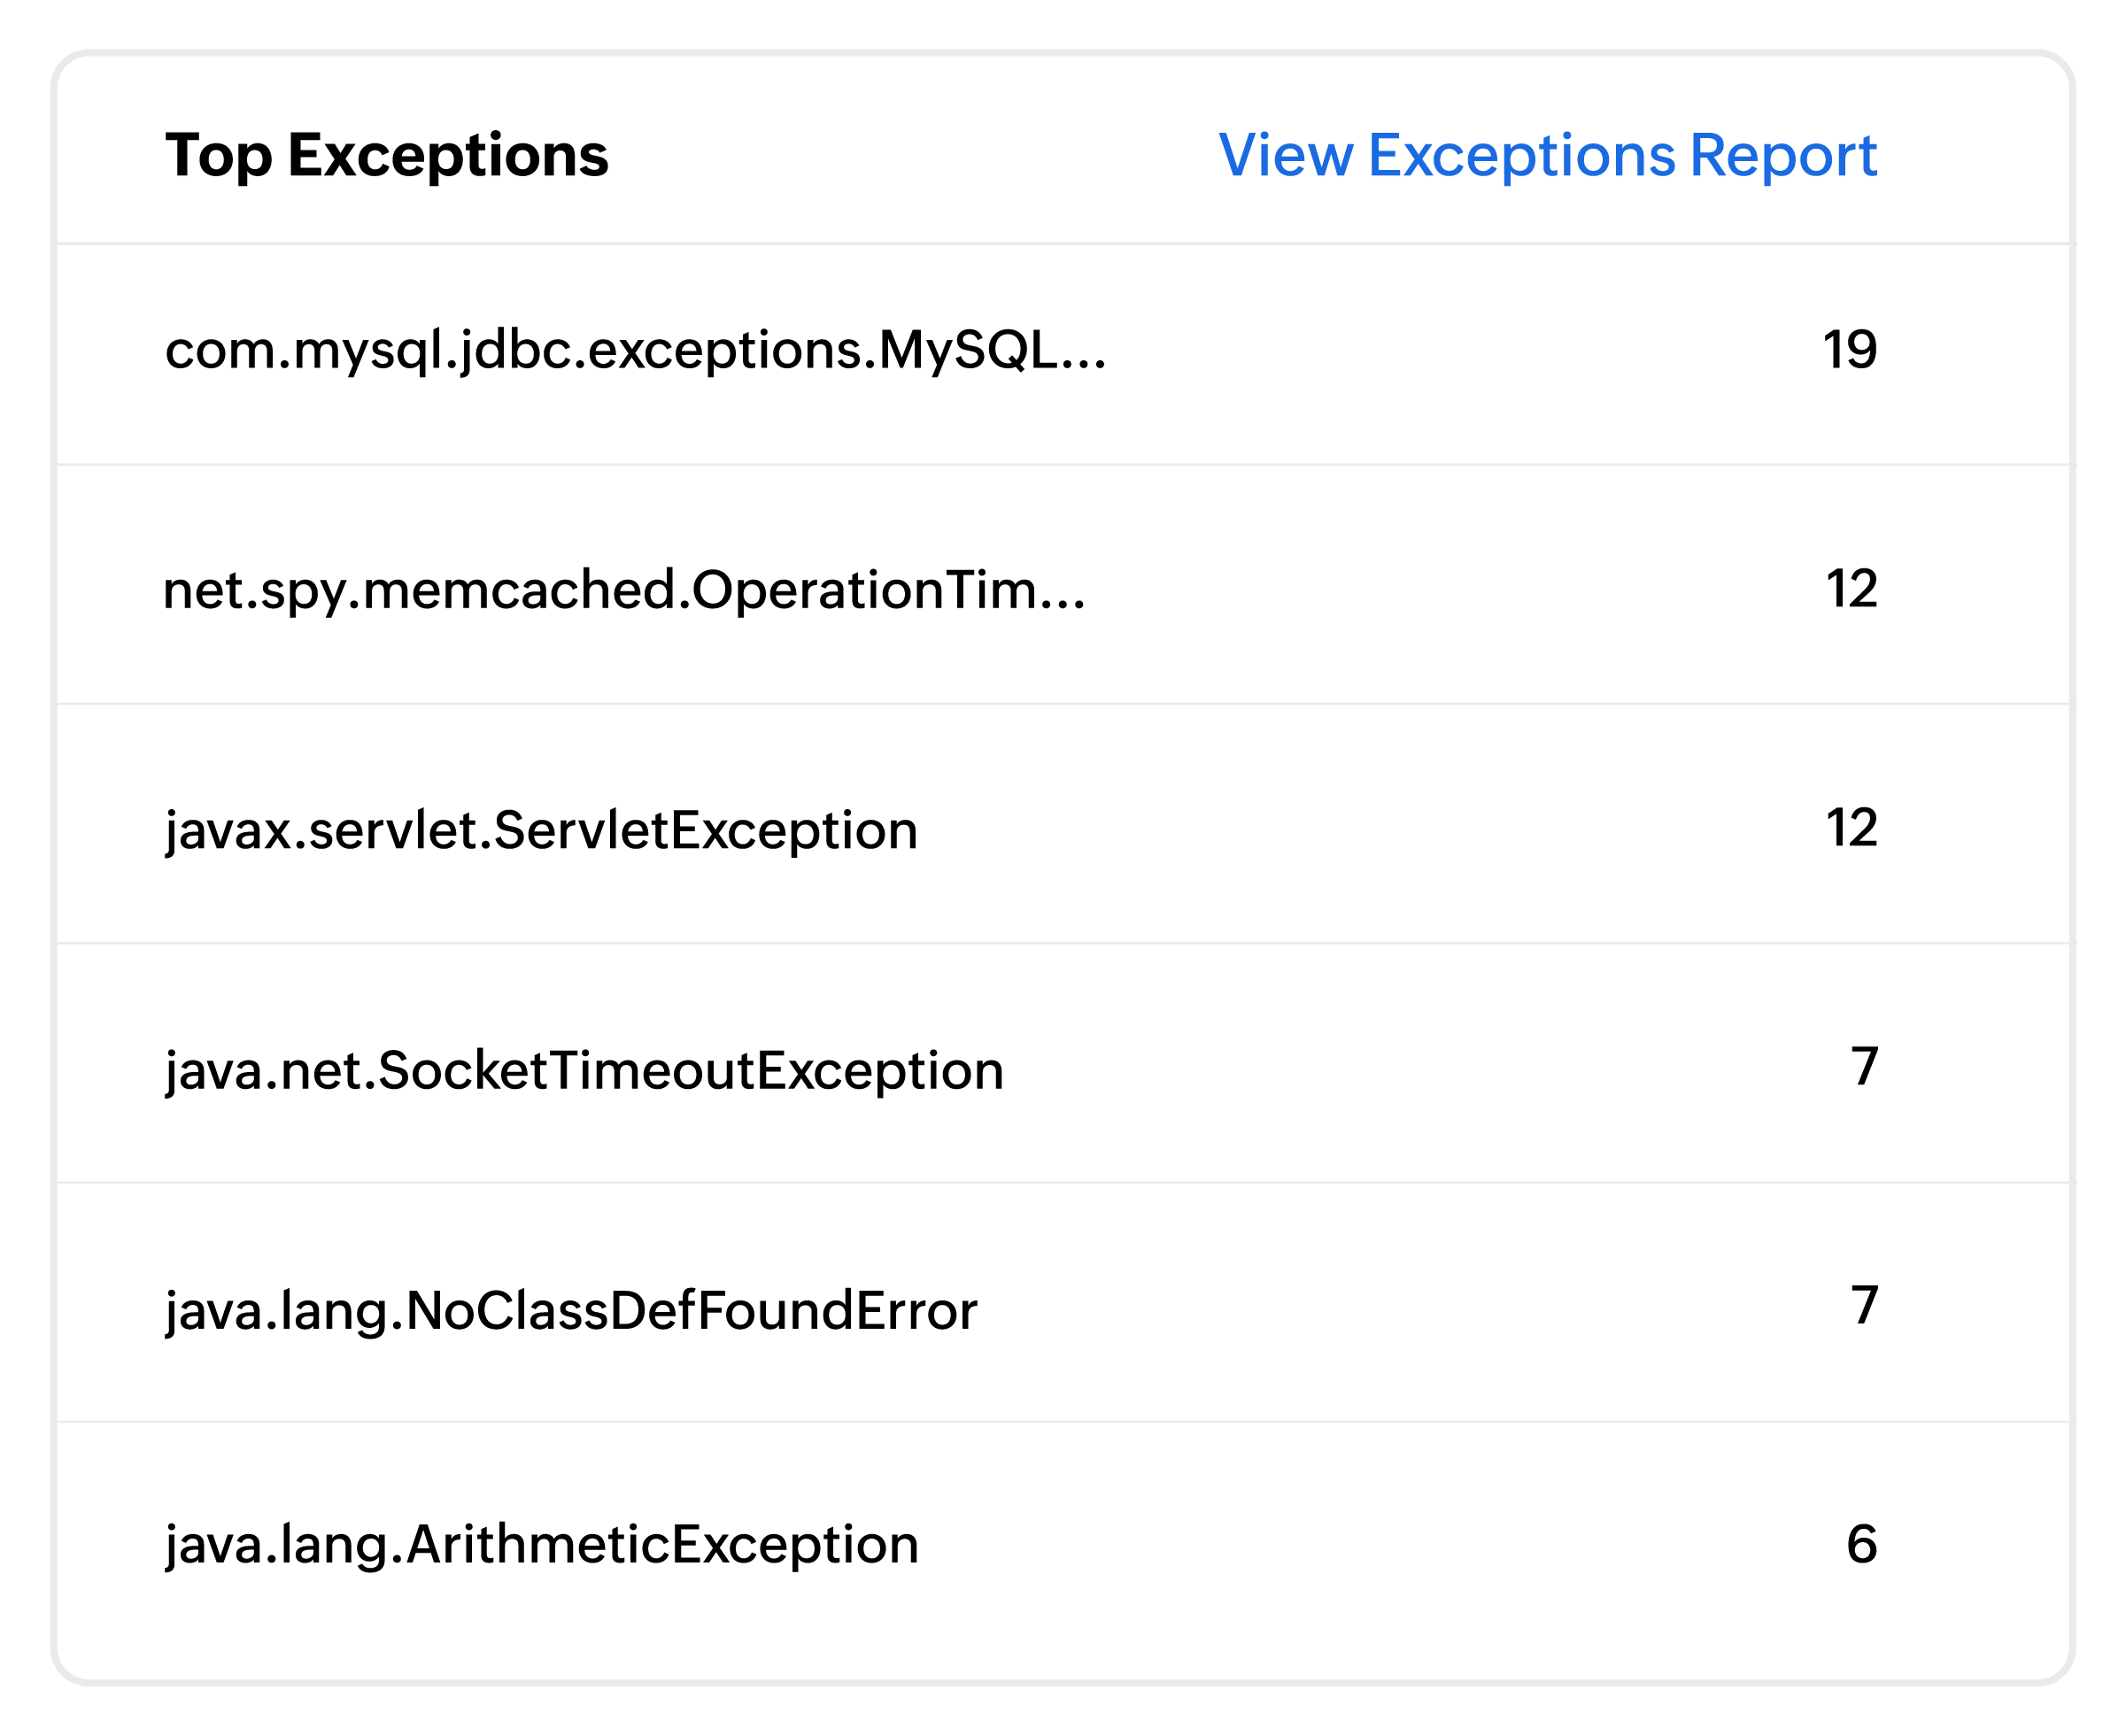Screen dimensions: 2126x1736
Task: Click the word "View" in the header link
Action: click(1285, 156)
